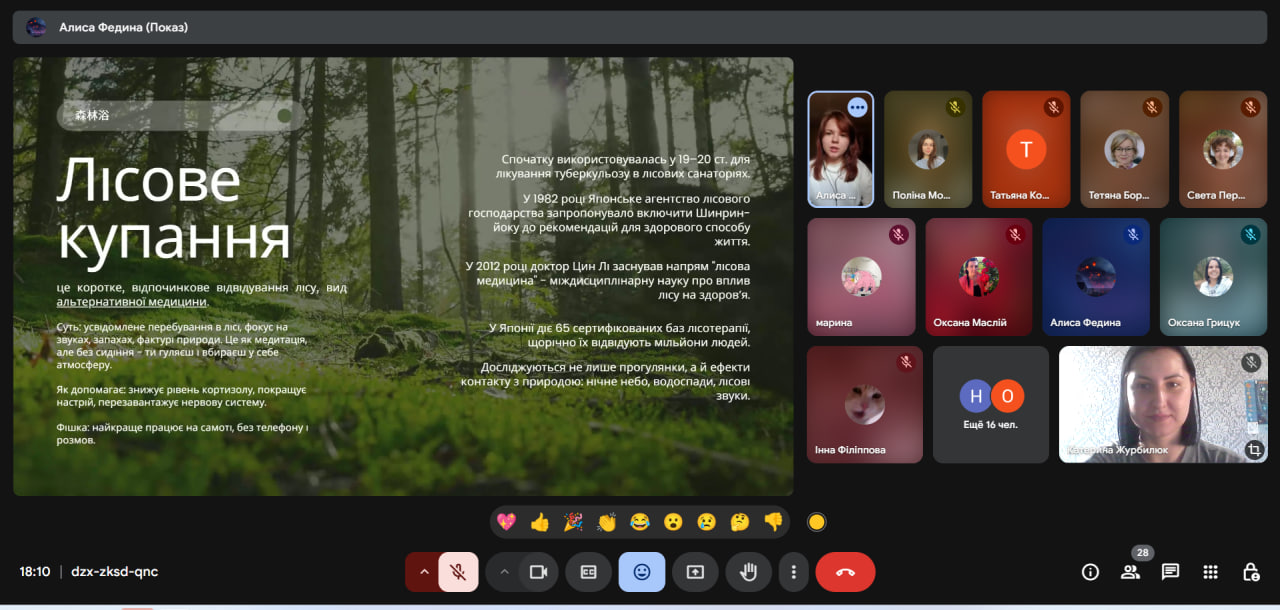Viewport: 1280px width, 610px height.
Task: Open the 'Ещё 16 чел.' tile
Action: [x=991, y=405]
